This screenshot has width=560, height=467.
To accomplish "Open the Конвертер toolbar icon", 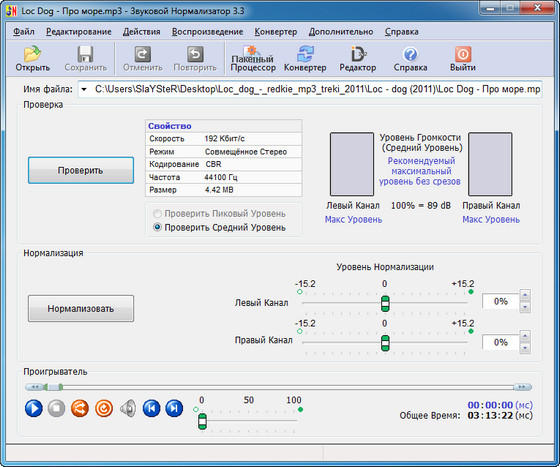I will (305, 59).
